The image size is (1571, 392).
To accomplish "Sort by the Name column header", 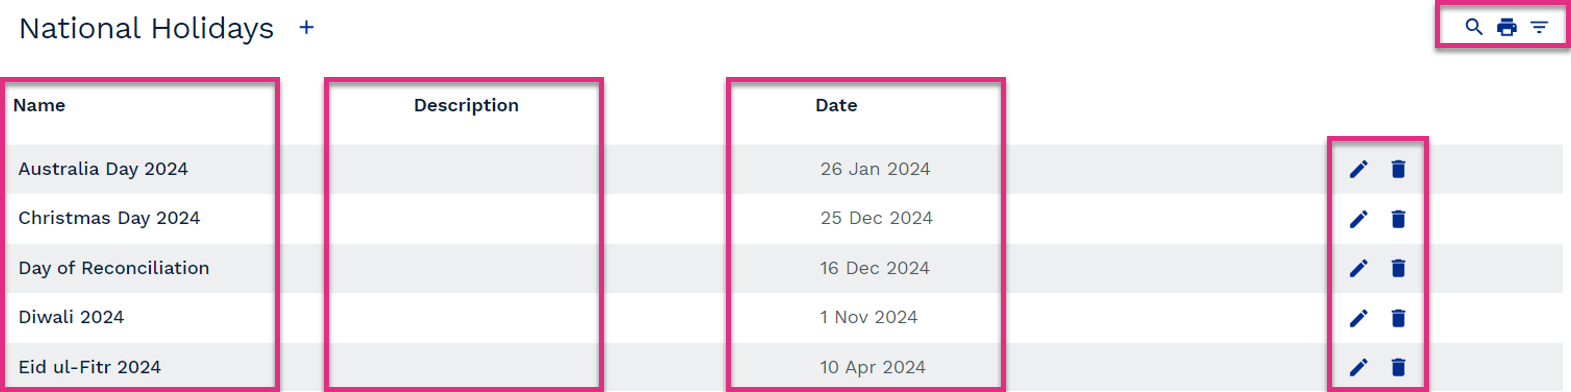I will click(39, 105).
